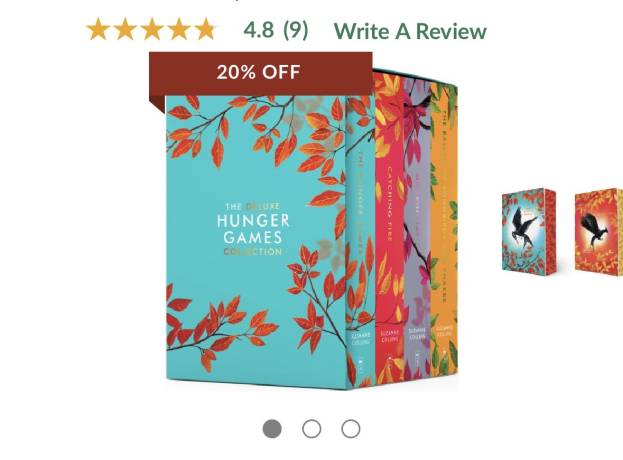Click the first gold rating star

tap(98, 29)
